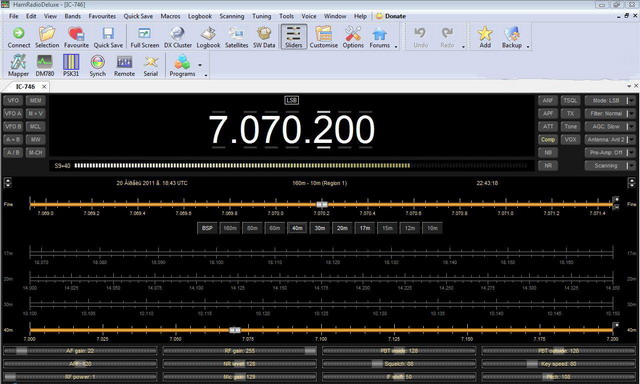Toggle the Comp compression button
Image resolution: width=640 pixels, height=384 pixels.
[548, 140]
